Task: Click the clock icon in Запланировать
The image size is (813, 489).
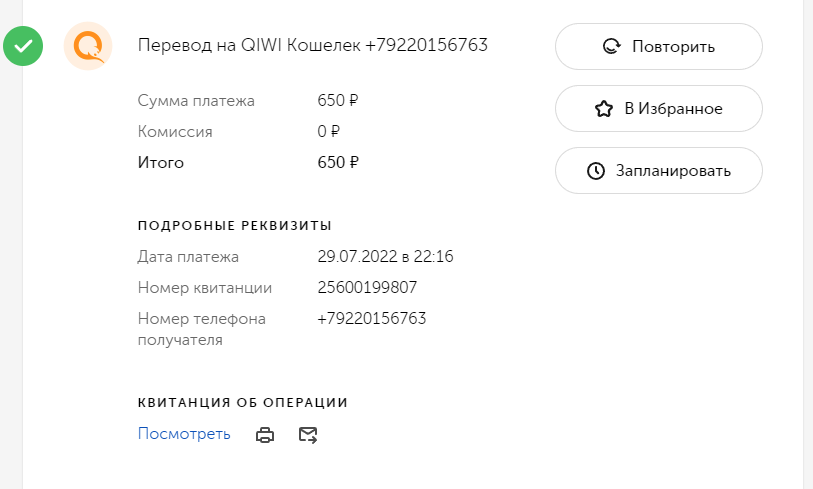Action: (x=596, y=171)
